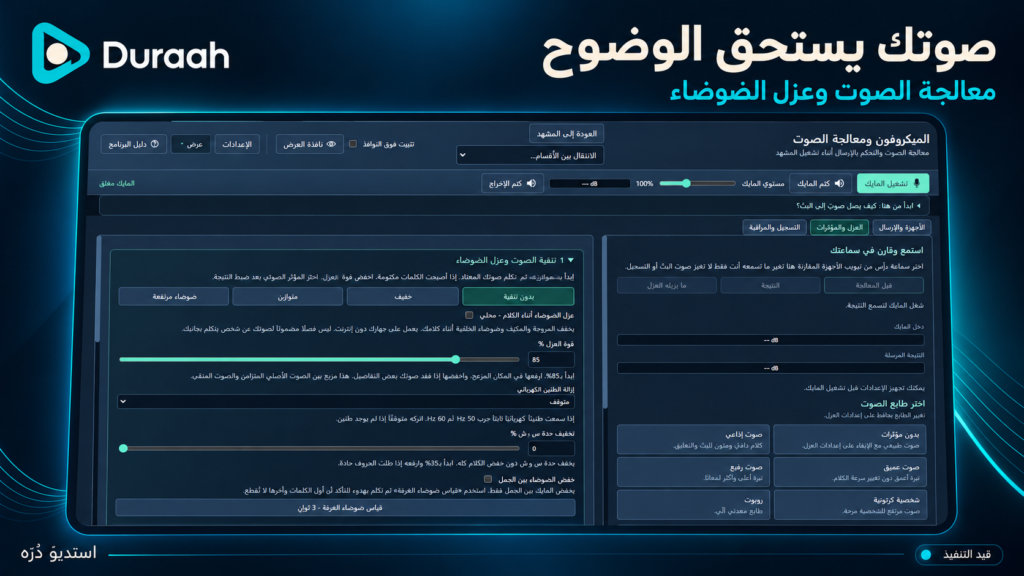Screen dimensions: 1024x576
Task: Click the النتيجة المرسلة dB meter
Action: (770, 368)
